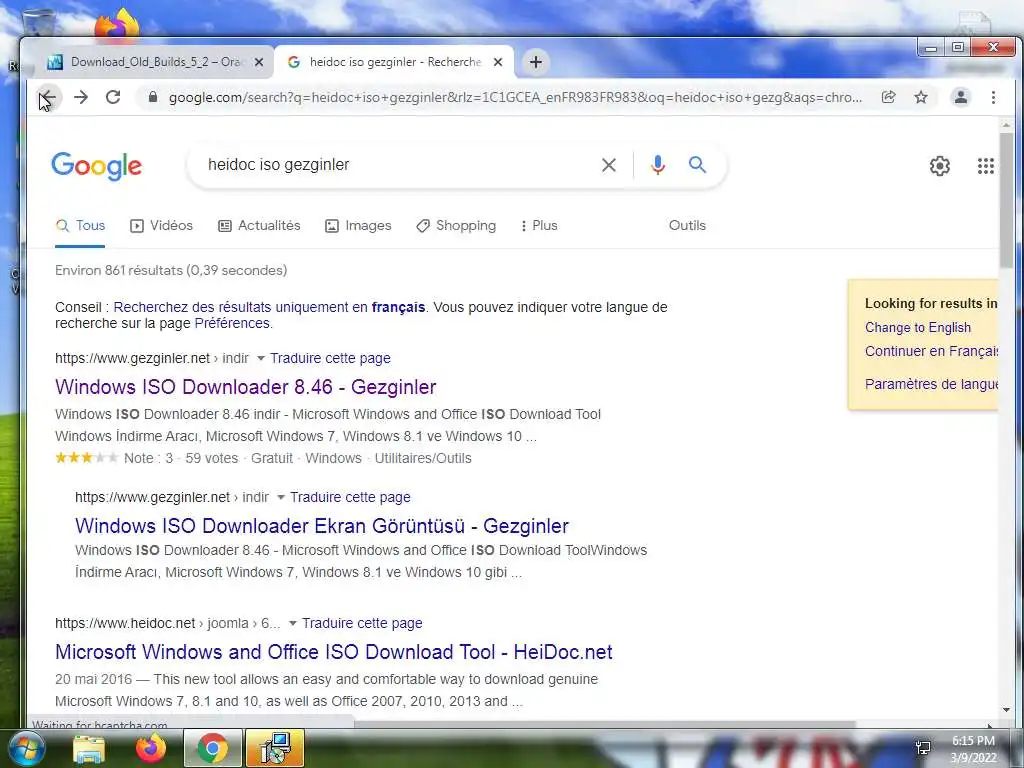View site info via the padlock icon
The width and height of the screenshot is (1024, 768).
point(153,97)
